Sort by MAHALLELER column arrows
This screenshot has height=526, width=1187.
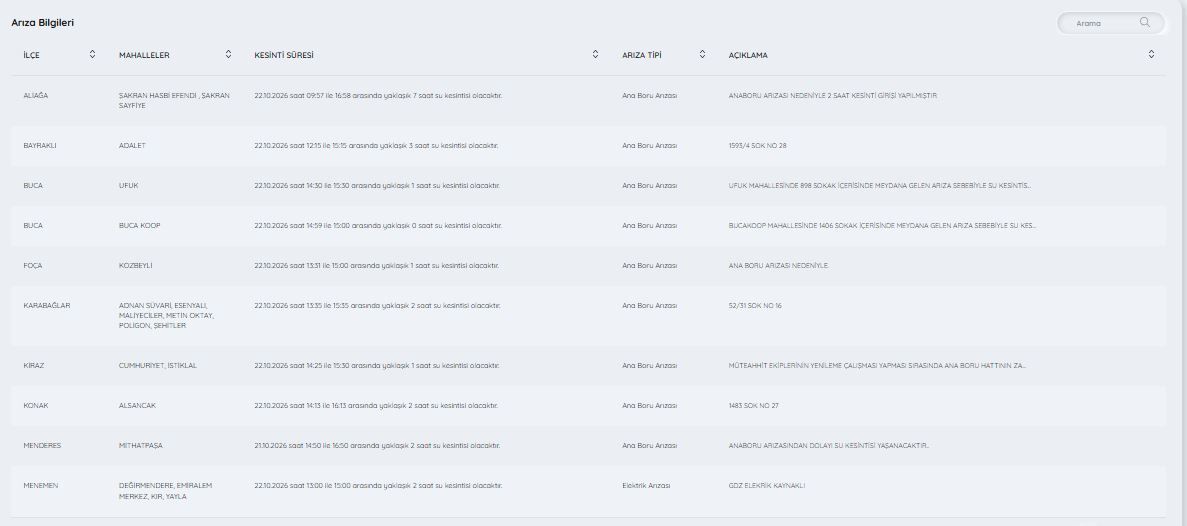coord(228,54)
